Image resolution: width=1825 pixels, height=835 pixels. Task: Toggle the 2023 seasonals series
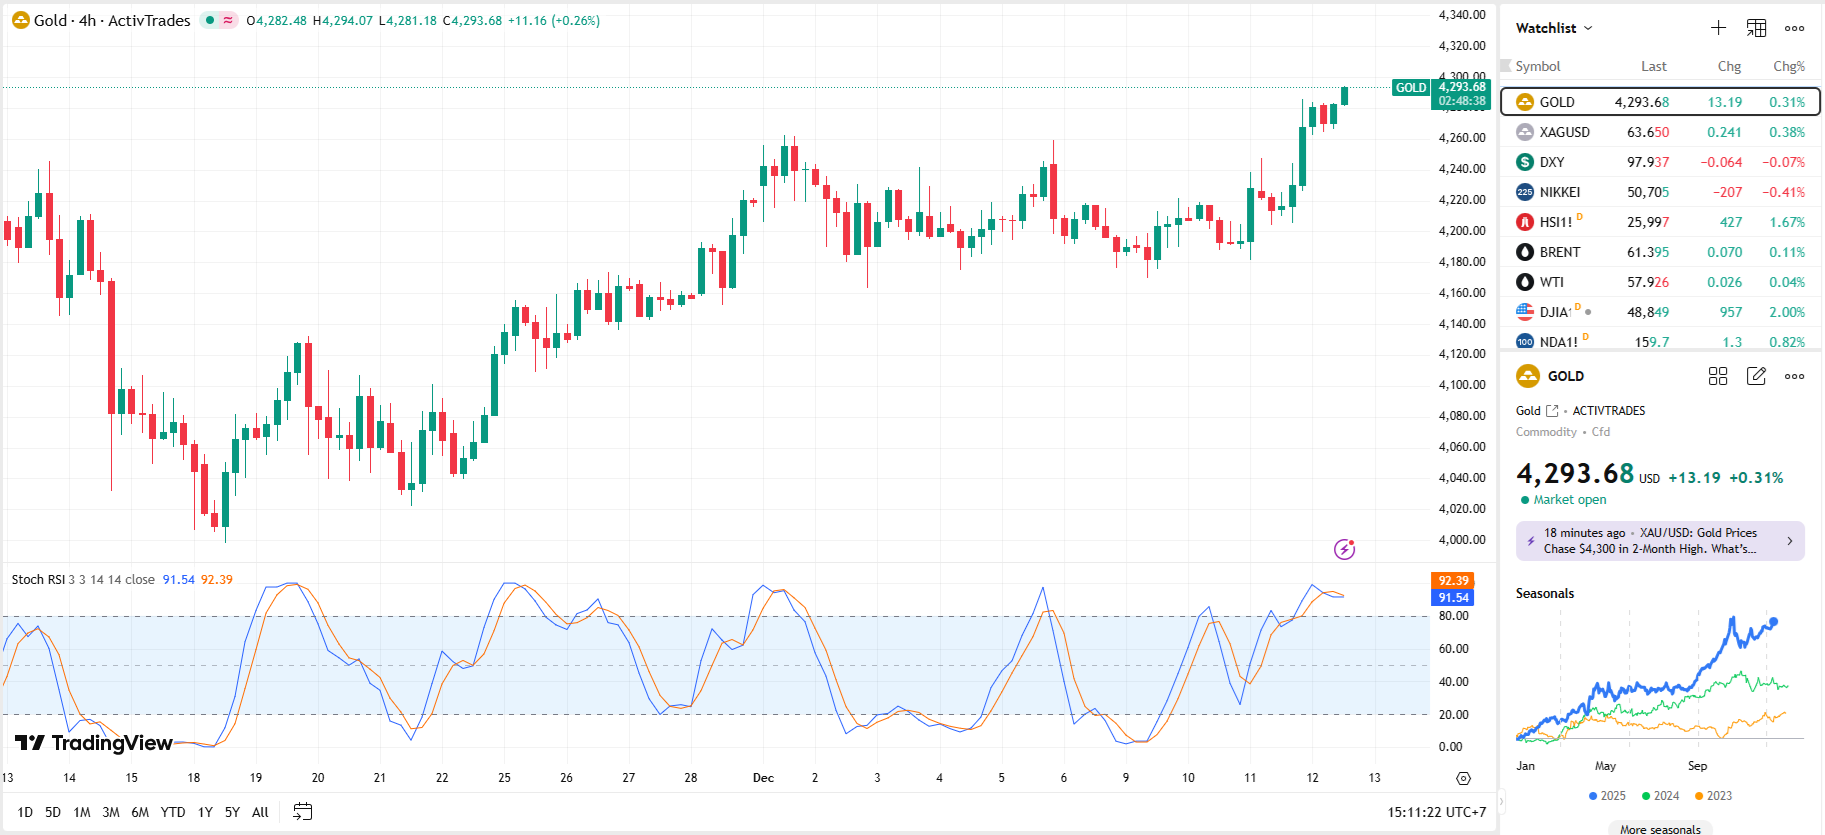pos(1713,796)
